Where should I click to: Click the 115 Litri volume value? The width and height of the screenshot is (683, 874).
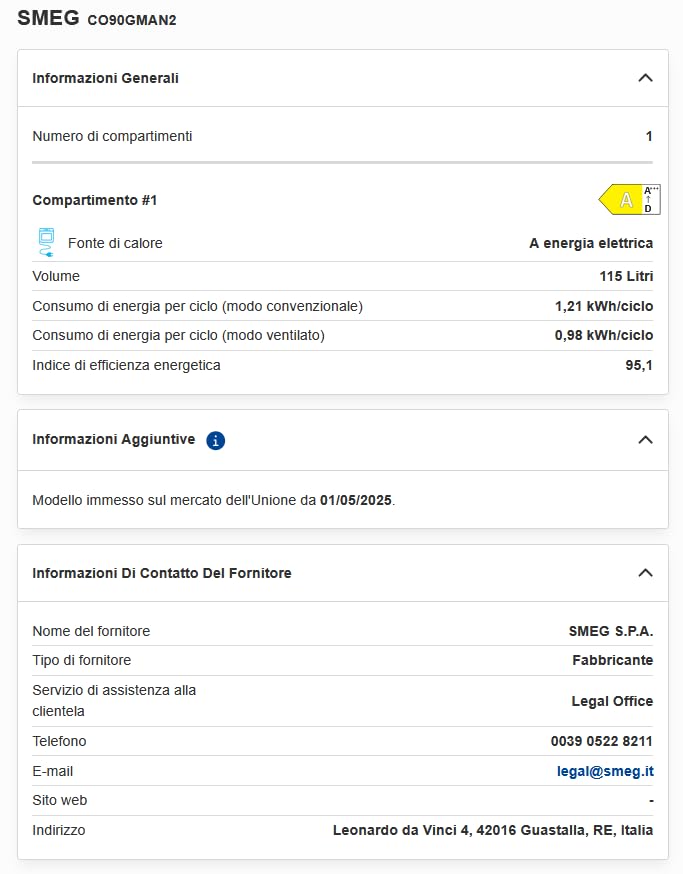click(626, 276)
